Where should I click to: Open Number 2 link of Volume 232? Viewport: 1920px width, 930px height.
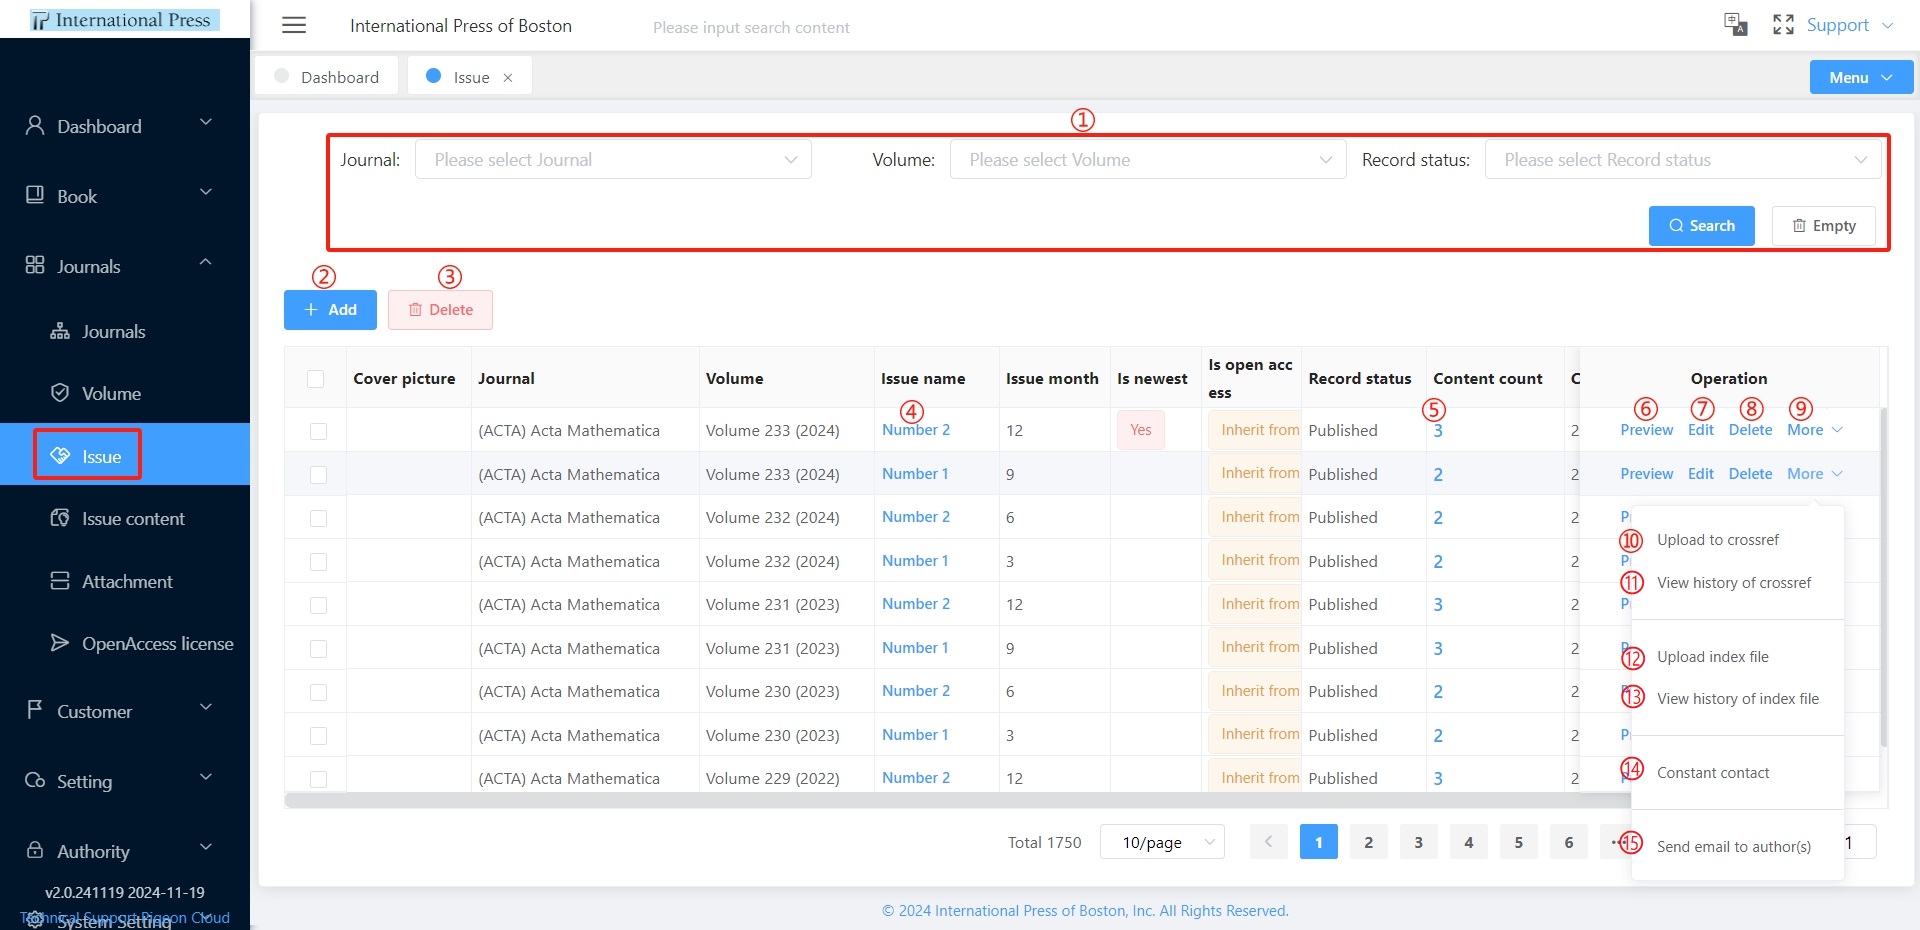(916, 517)
